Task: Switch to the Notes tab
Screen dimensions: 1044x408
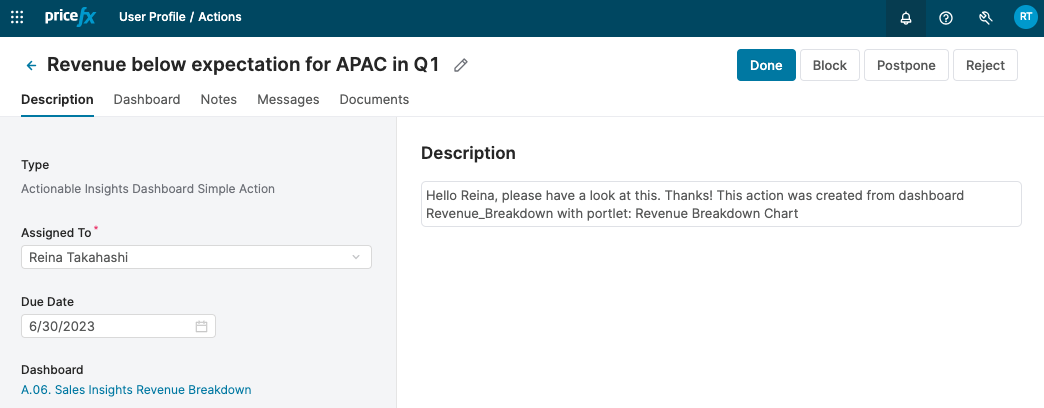Action: coord(219,100)
